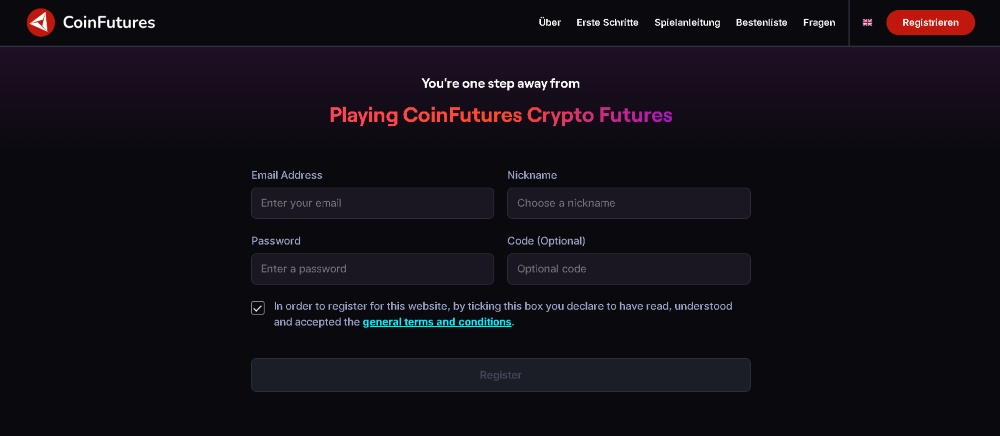Click the "Password" field label
Viewport: 1000px width, 436px height.
coord(276,241)
